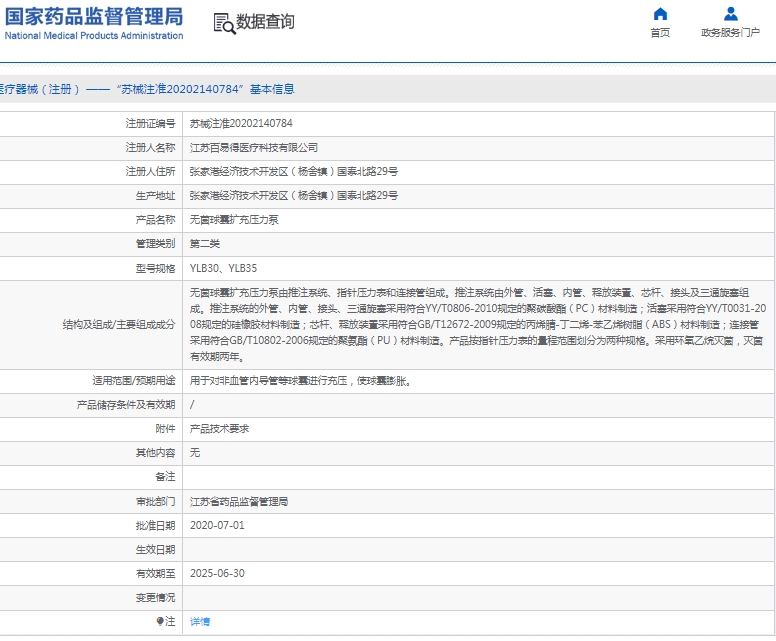This screenshot has width=776, height=641.
Task: Click the 数据查询 search document icon
Action: tap(224, 23)
